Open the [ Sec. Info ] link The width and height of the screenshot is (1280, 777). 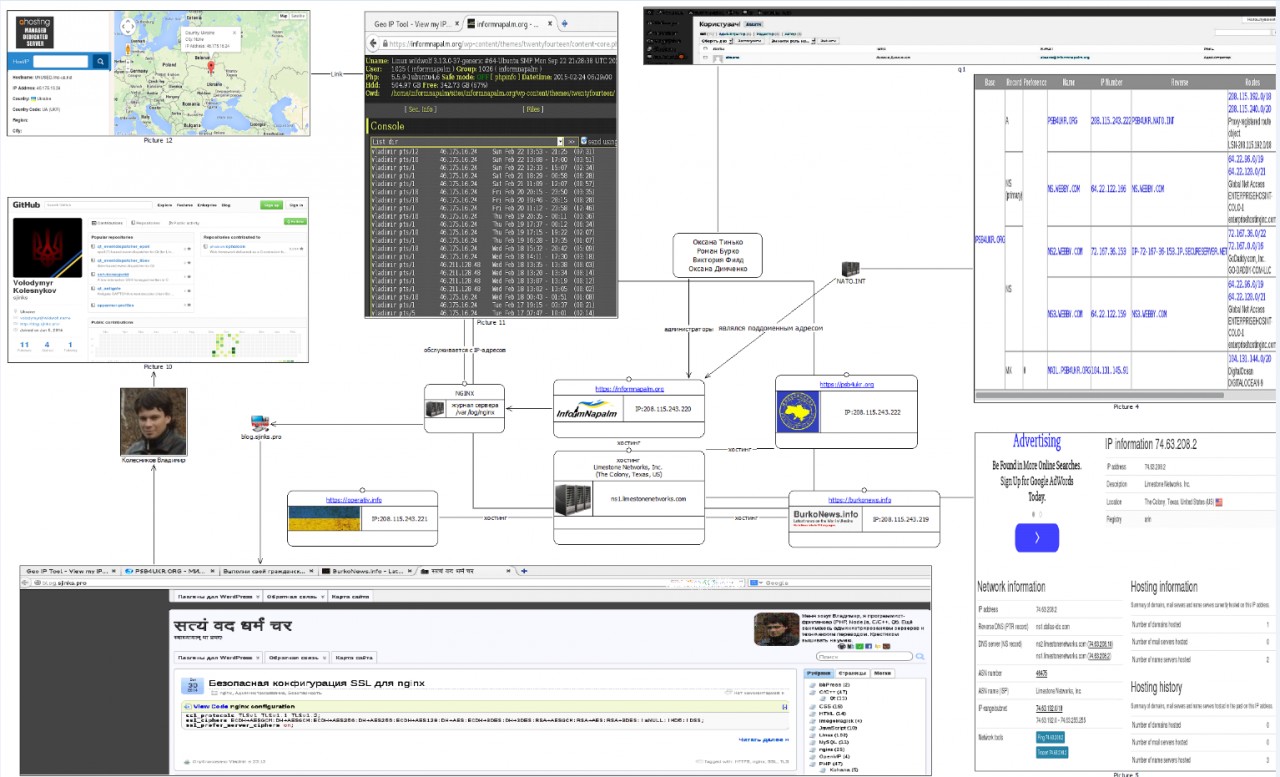point(419,108)
